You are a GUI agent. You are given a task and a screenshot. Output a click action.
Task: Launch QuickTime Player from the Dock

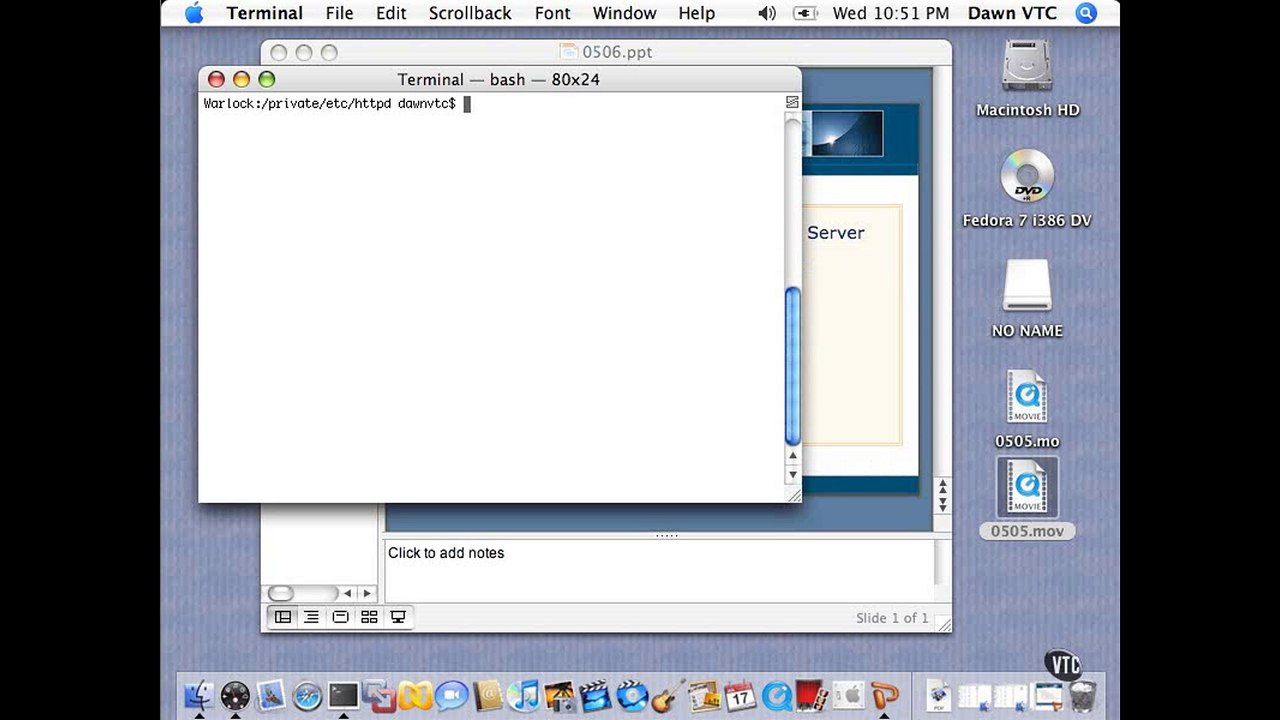(x=776, y=695)
